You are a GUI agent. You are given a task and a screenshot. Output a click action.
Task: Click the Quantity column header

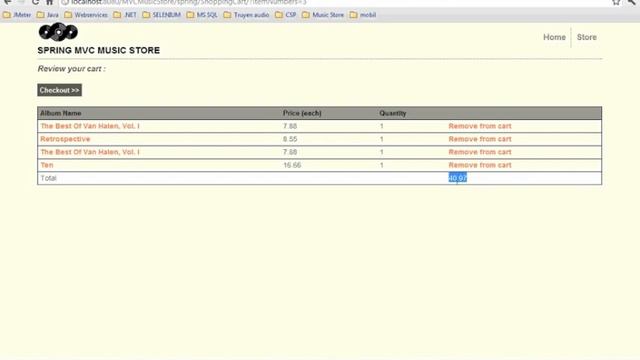click(x=392, y=113)
